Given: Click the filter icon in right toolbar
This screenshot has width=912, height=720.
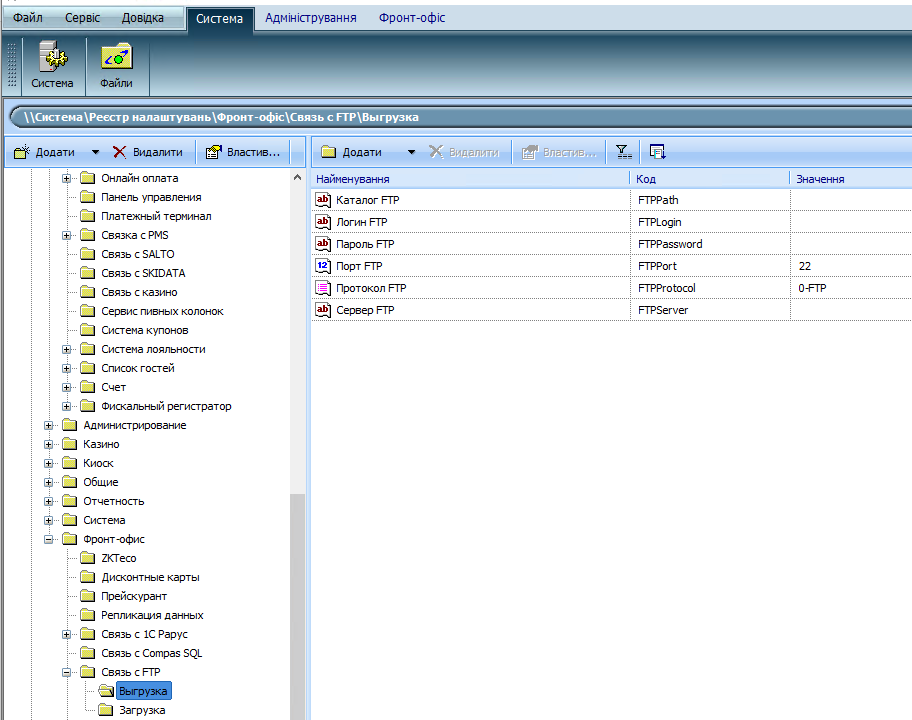Looking at the screenshot, I should point(623,152).
